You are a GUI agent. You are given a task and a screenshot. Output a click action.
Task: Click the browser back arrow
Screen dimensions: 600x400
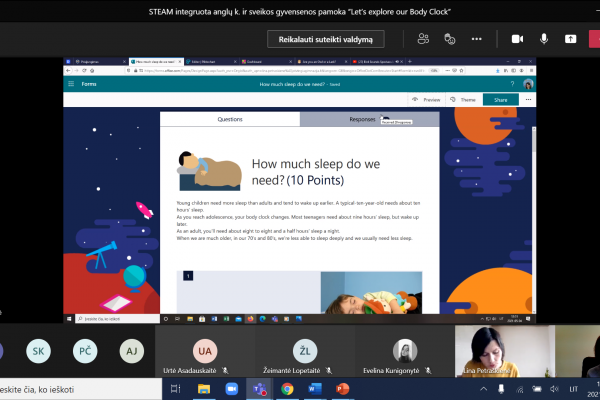tap(68, 70)
